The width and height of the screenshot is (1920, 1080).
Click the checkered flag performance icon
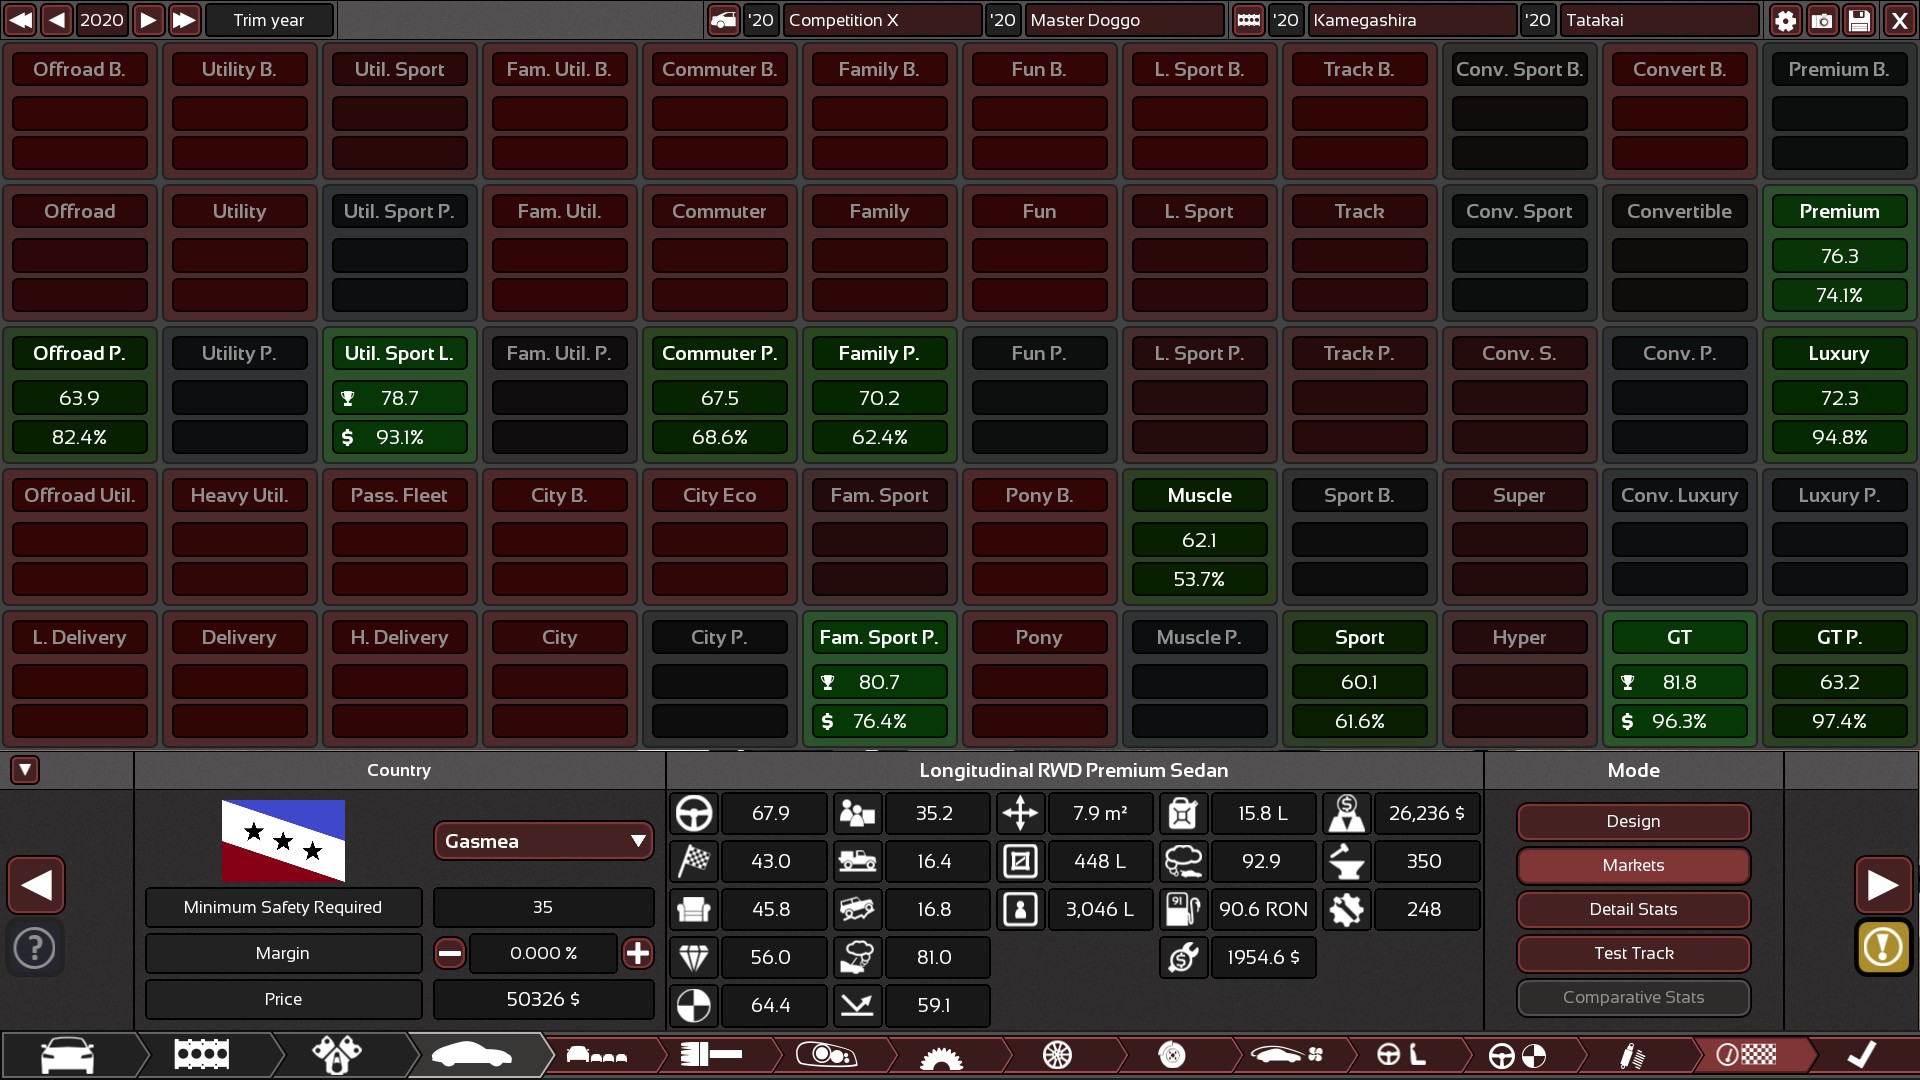coord(694,860)
